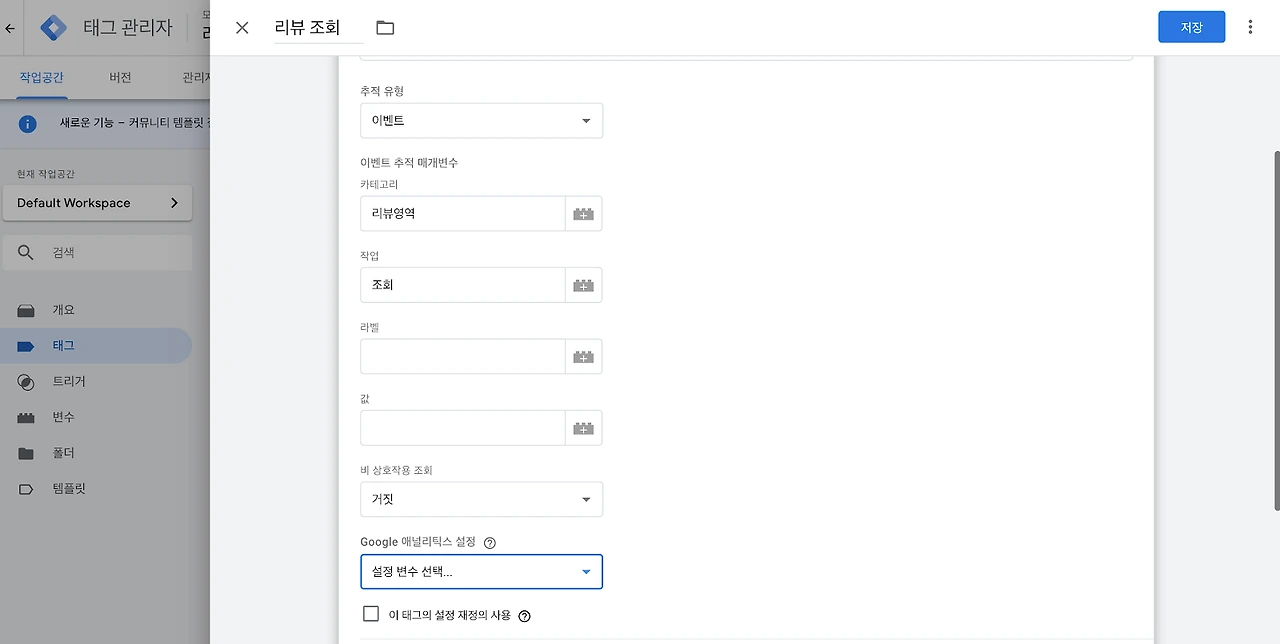Viewport: 1280px width, 644px height.
Task: Open 트리거 in the sidebar
Action: (96, 382)
